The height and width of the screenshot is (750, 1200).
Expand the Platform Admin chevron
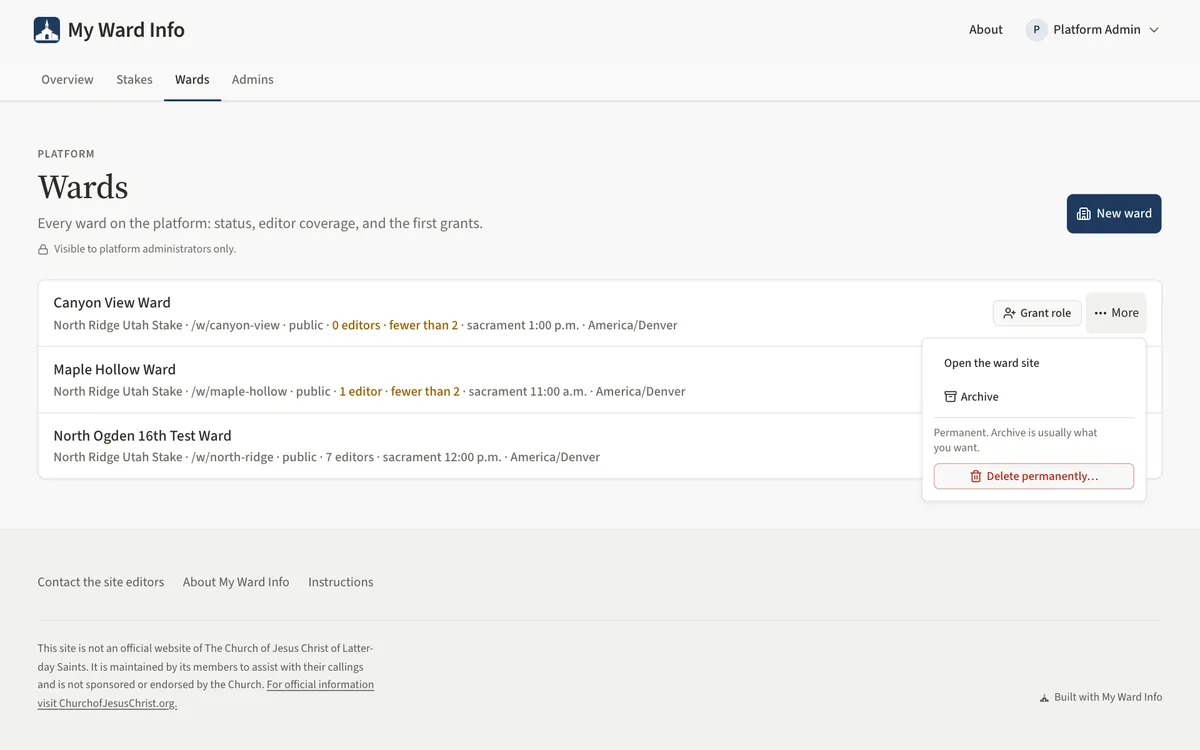(1154, 30)
